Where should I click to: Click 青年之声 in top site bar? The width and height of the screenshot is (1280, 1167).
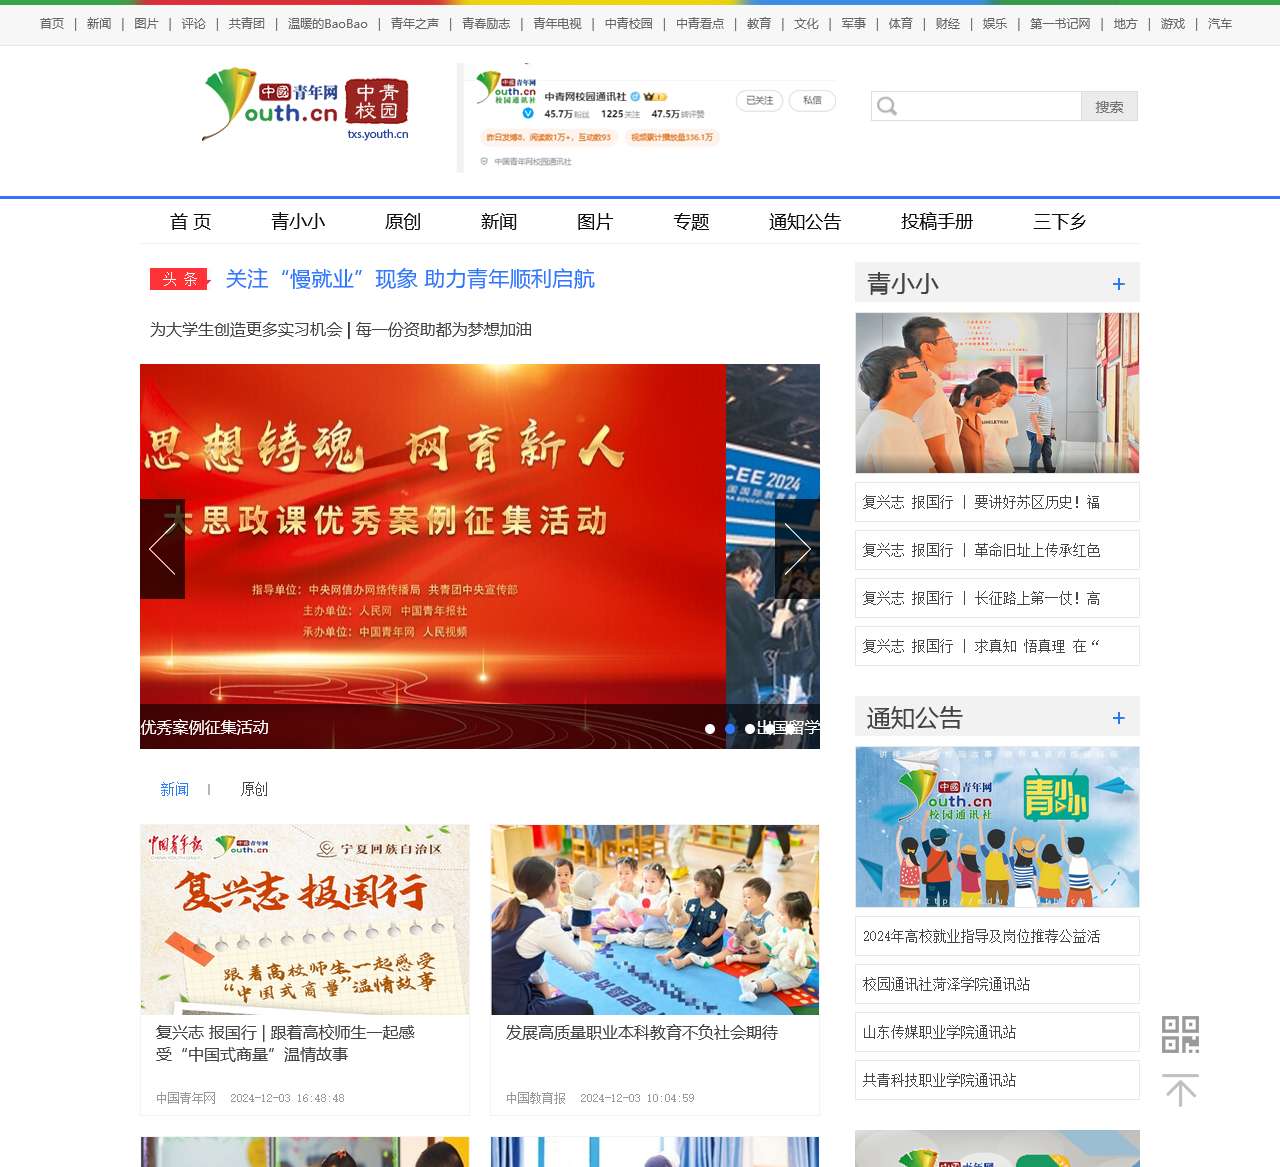(415, 23)
